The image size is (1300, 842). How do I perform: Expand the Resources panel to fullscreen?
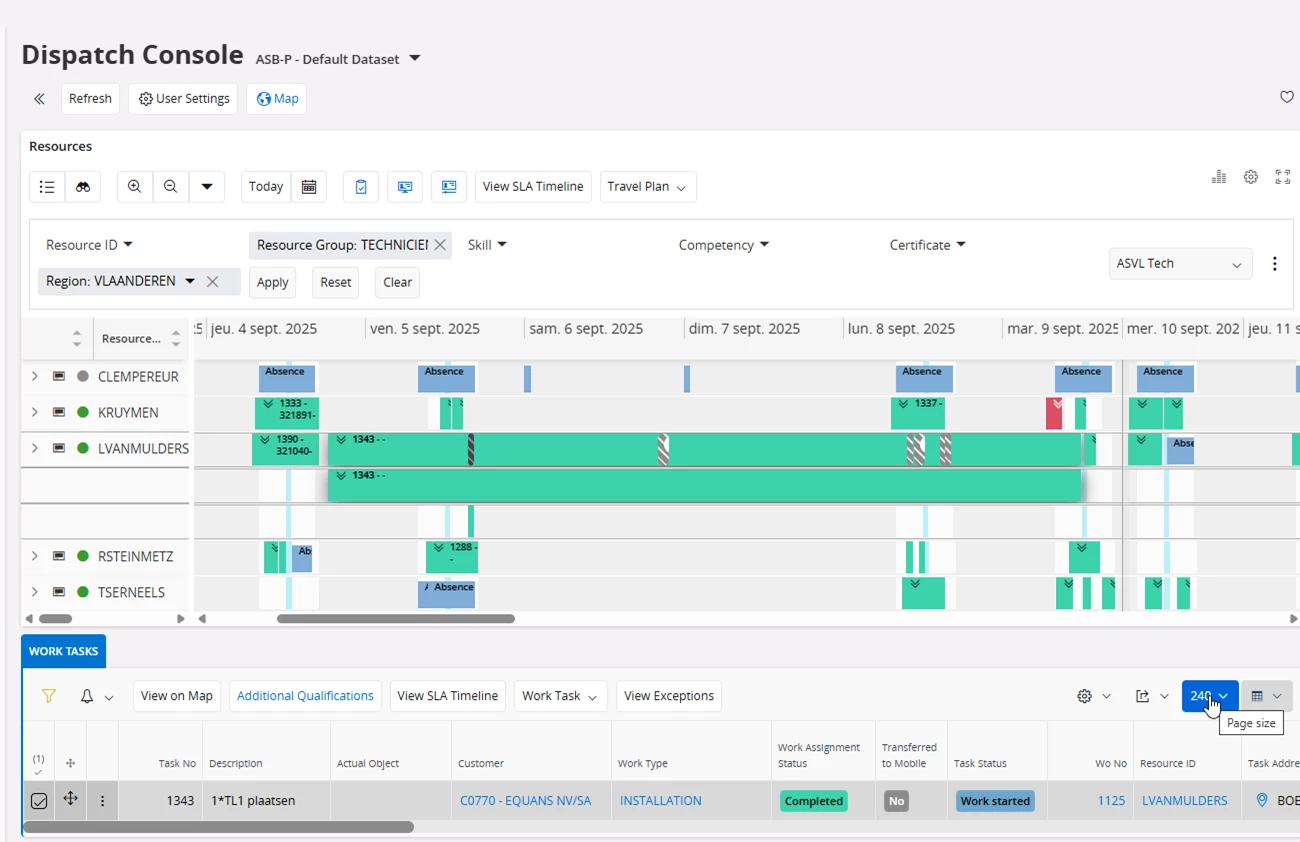pos(1282,177)
